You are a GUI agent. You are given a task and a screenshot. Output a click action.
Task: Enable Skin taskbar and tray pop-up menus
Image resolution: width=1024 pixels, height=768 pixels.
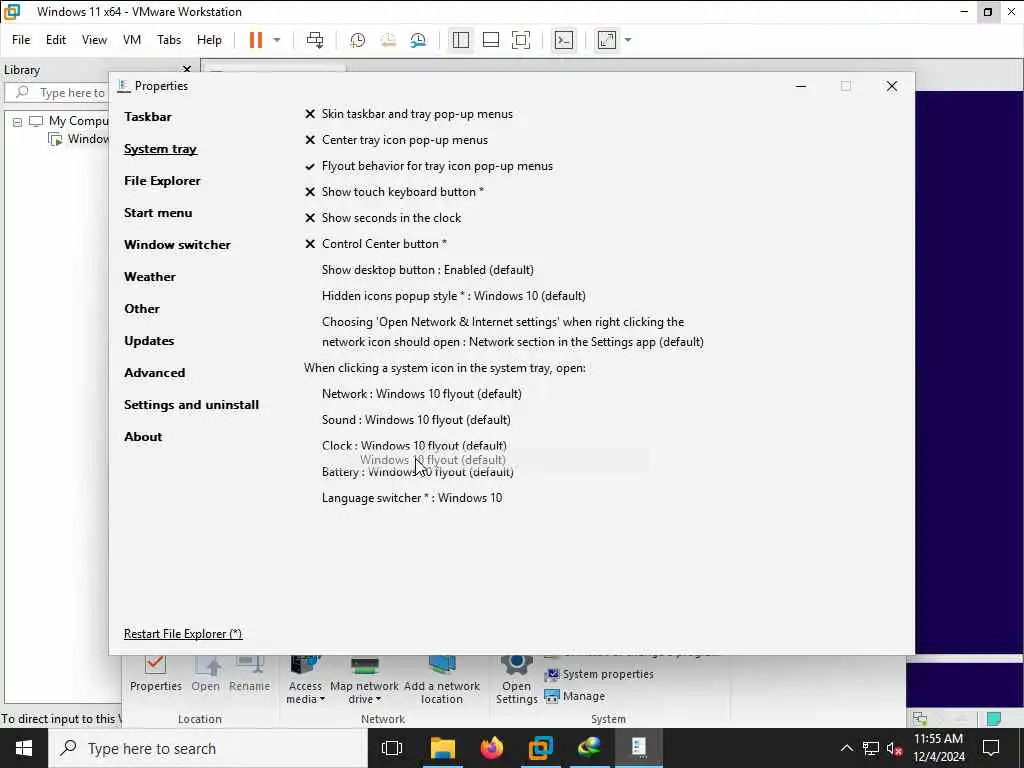tap(409, 114)
